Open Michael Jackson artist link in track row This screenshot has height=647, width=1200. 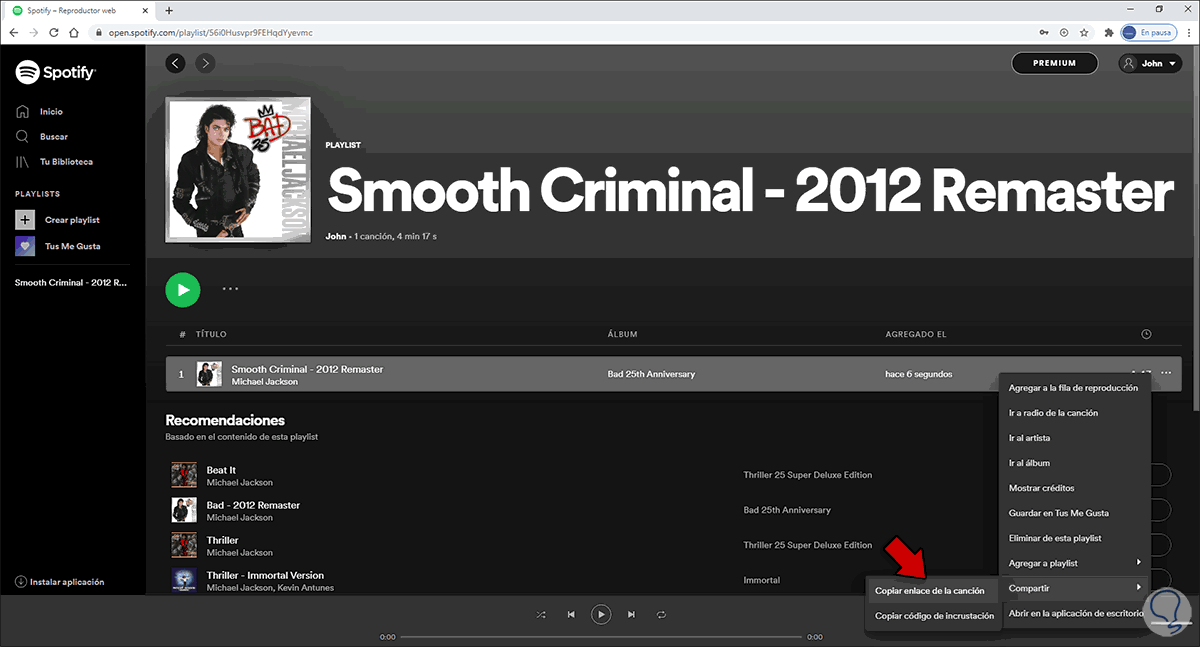(x=265, y=382)
